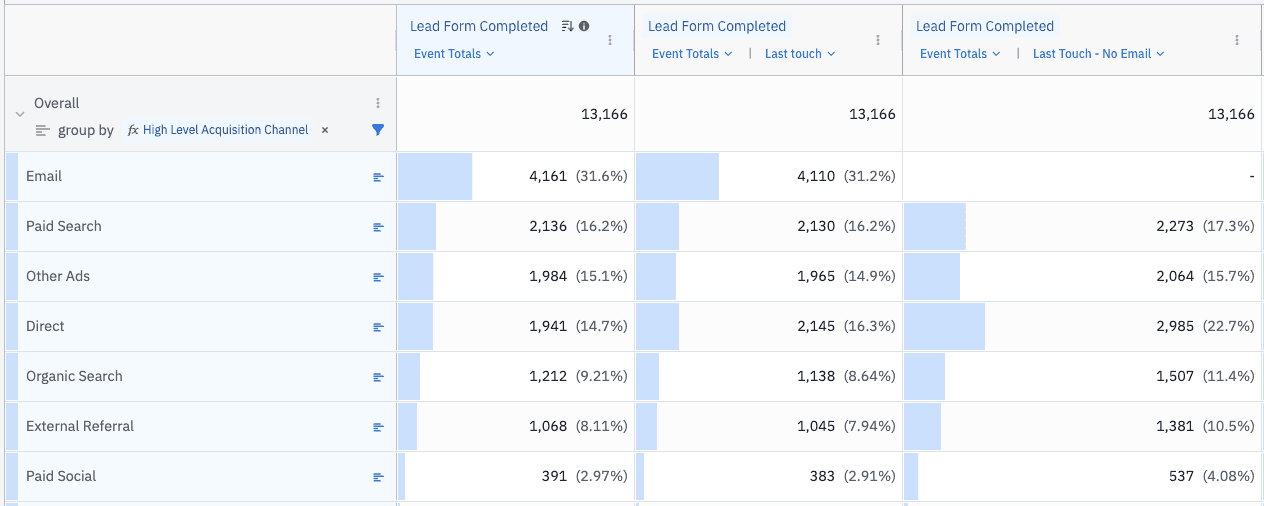Select the Direct channel row label
This screenshot has height=506, width=1264.
pyautogui.click(x=45, y=326)
